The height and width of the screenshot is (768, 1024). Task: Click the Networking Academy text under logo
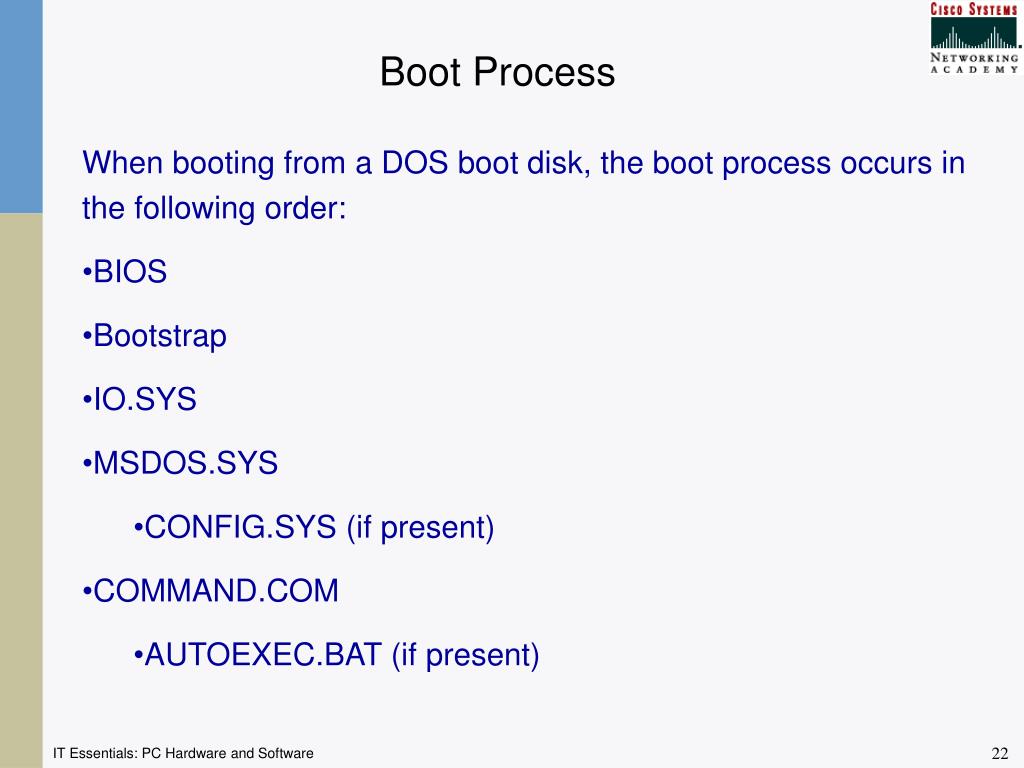click(x=974, y=63)
